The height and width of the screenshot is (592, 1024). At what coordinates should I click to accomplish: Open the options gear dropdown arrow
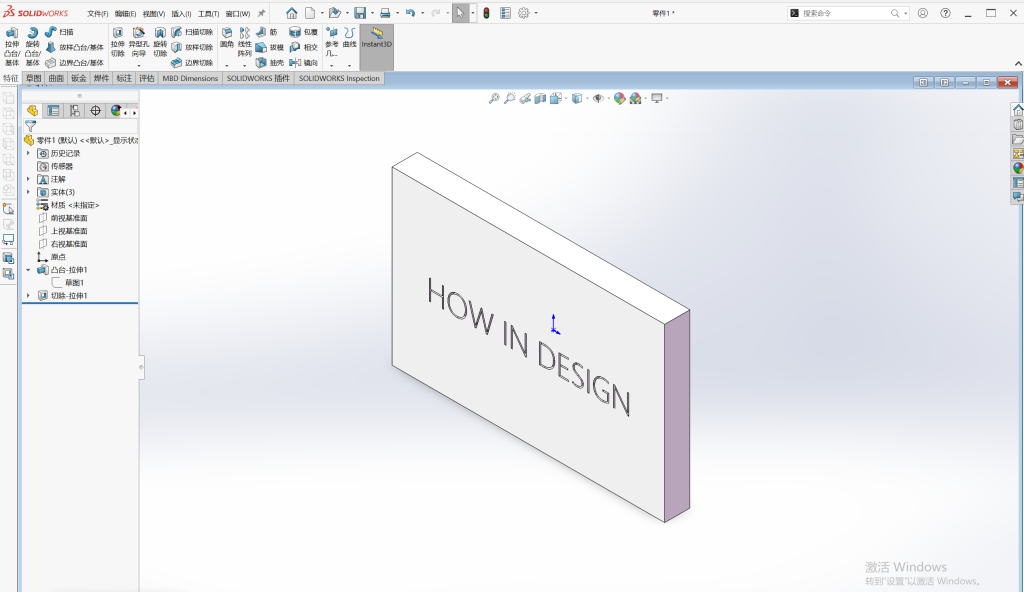tap(536, 13)
